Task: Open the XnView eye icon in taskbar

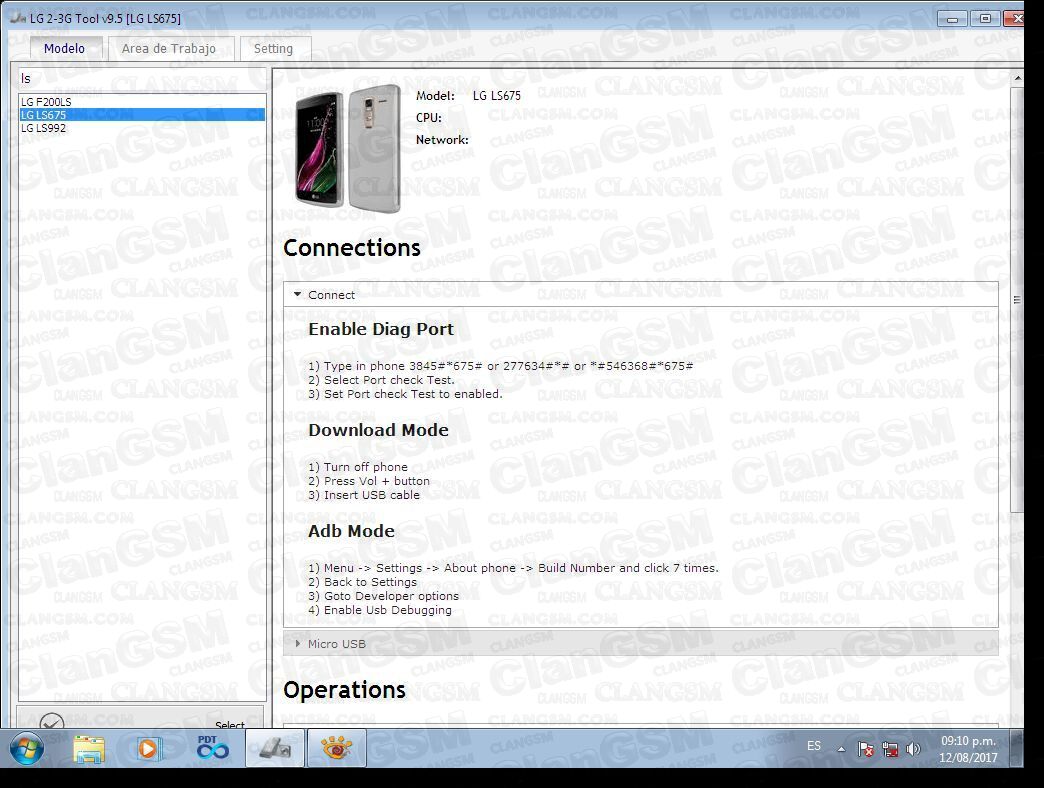Action: (x=336, y=749)
